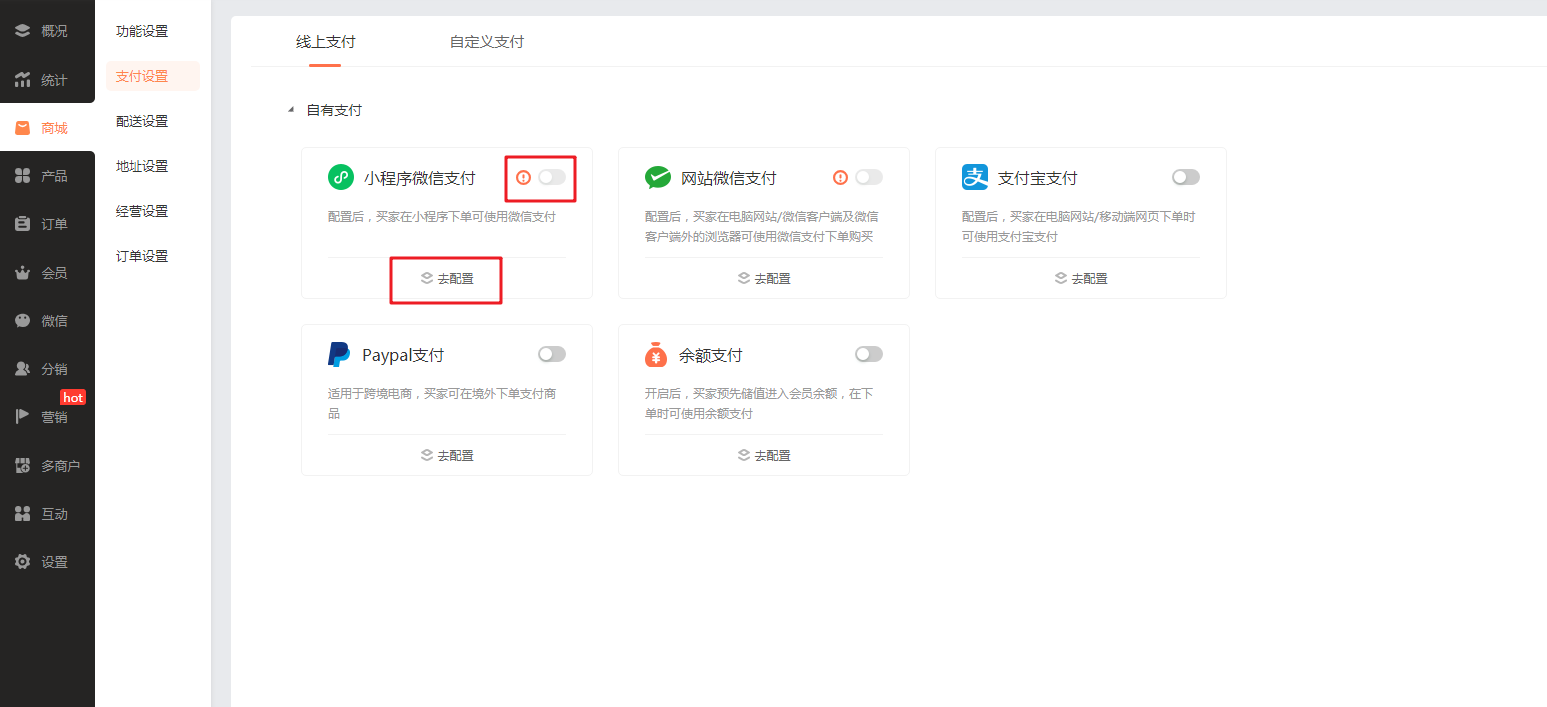Click the hot badge near 营销
The width and height of the screenshot is (1547, 707).
coord(73,397)
